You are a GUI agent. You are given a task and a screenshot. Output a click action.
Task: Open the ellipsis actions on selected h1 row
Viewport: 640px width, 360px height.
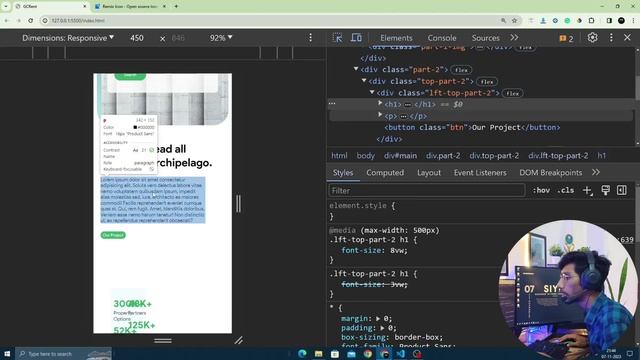(x=332, y=104)
